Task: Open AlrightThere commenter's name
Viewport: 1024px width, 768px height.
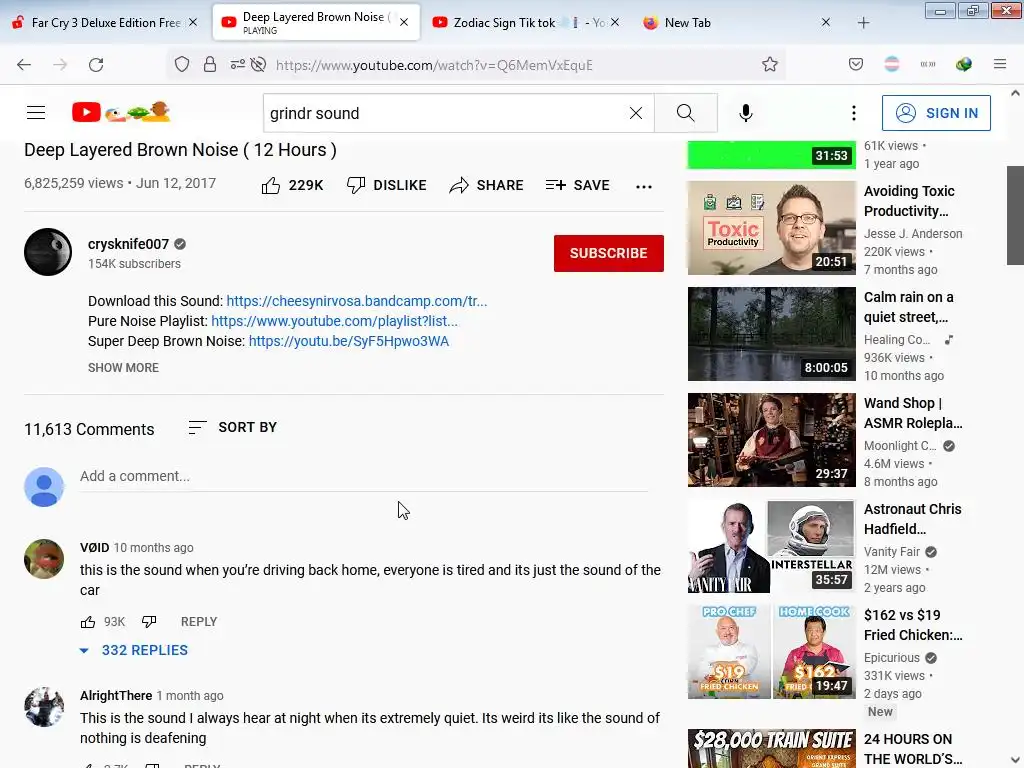Action: [x=116, y=696]
